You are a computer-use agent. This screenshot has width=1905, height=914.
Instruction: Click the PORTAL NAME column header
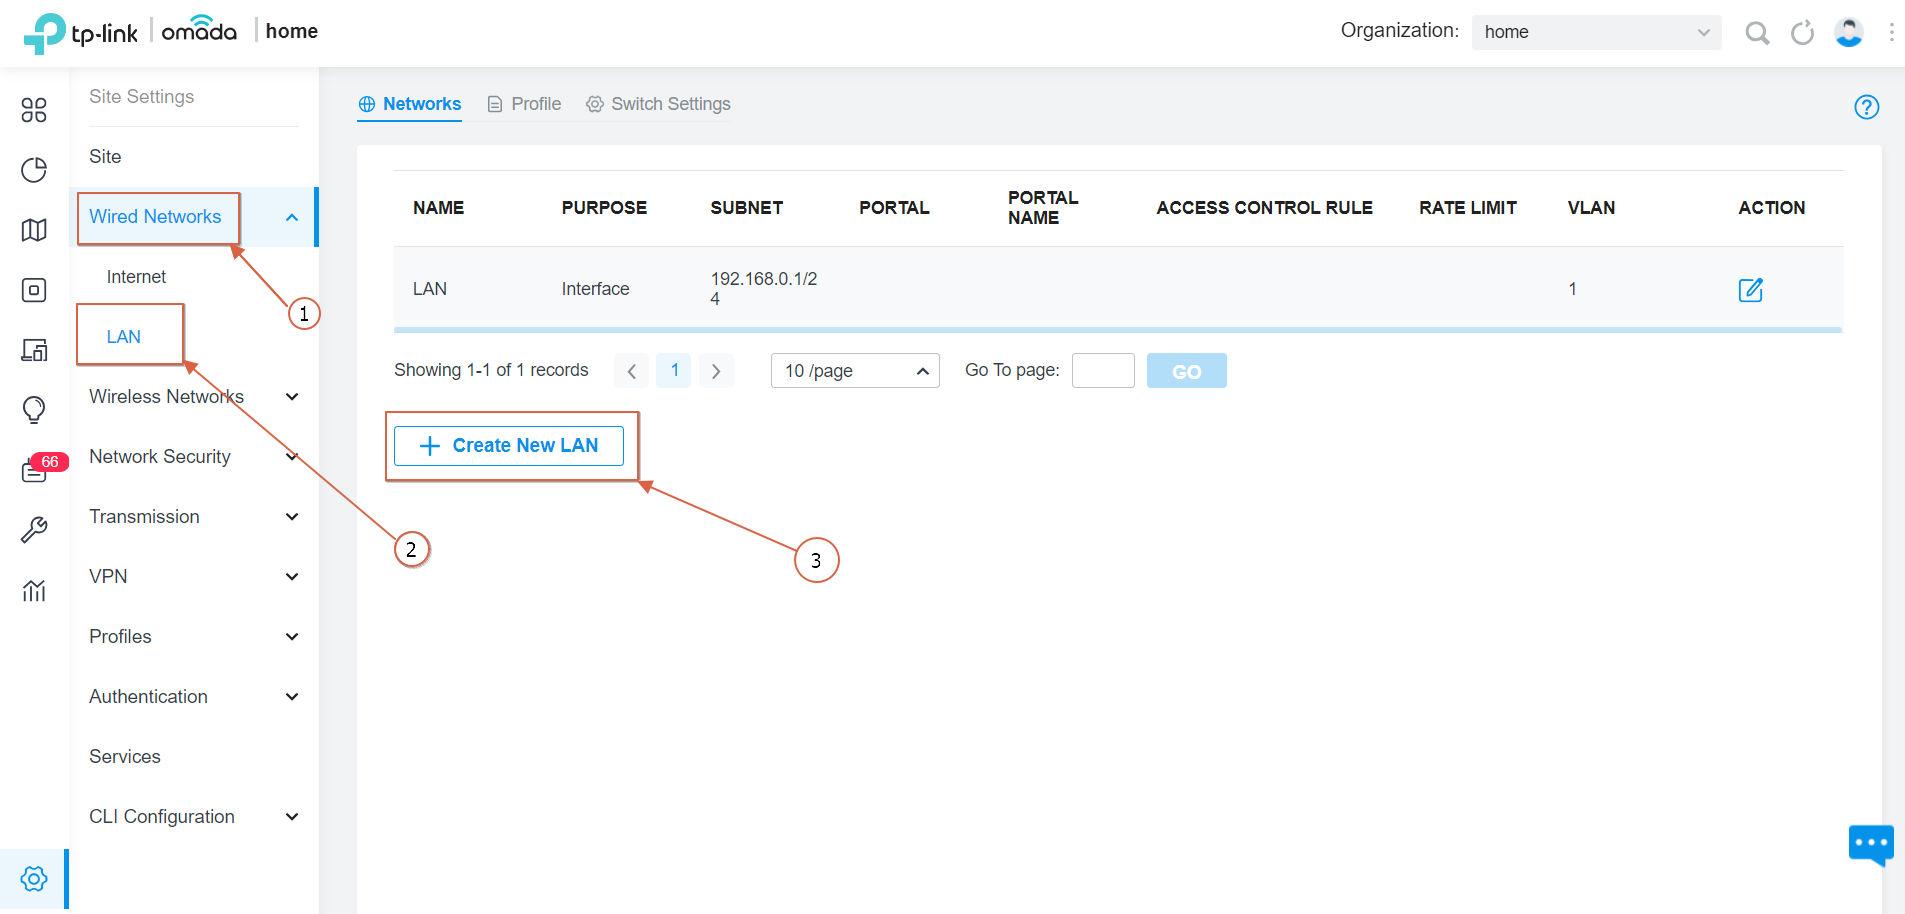(1043, 208)
